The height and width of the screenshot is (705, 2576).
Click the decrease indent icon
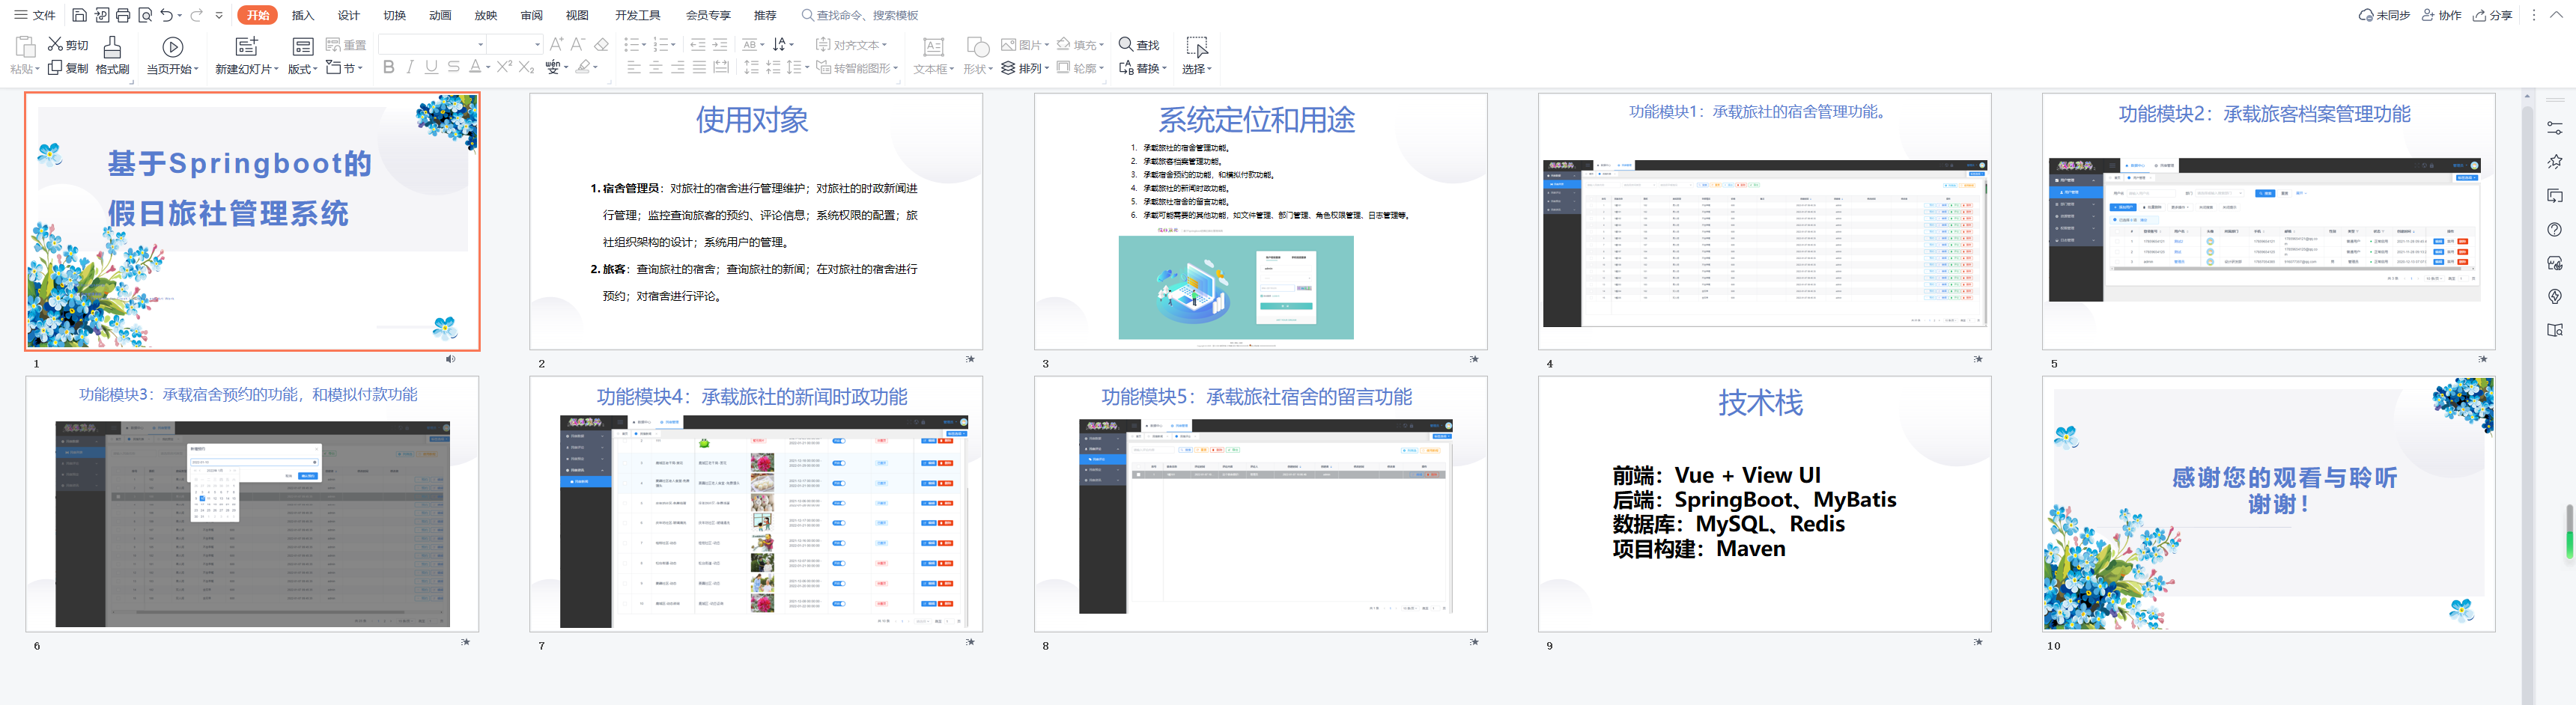(x=698, y=44)
